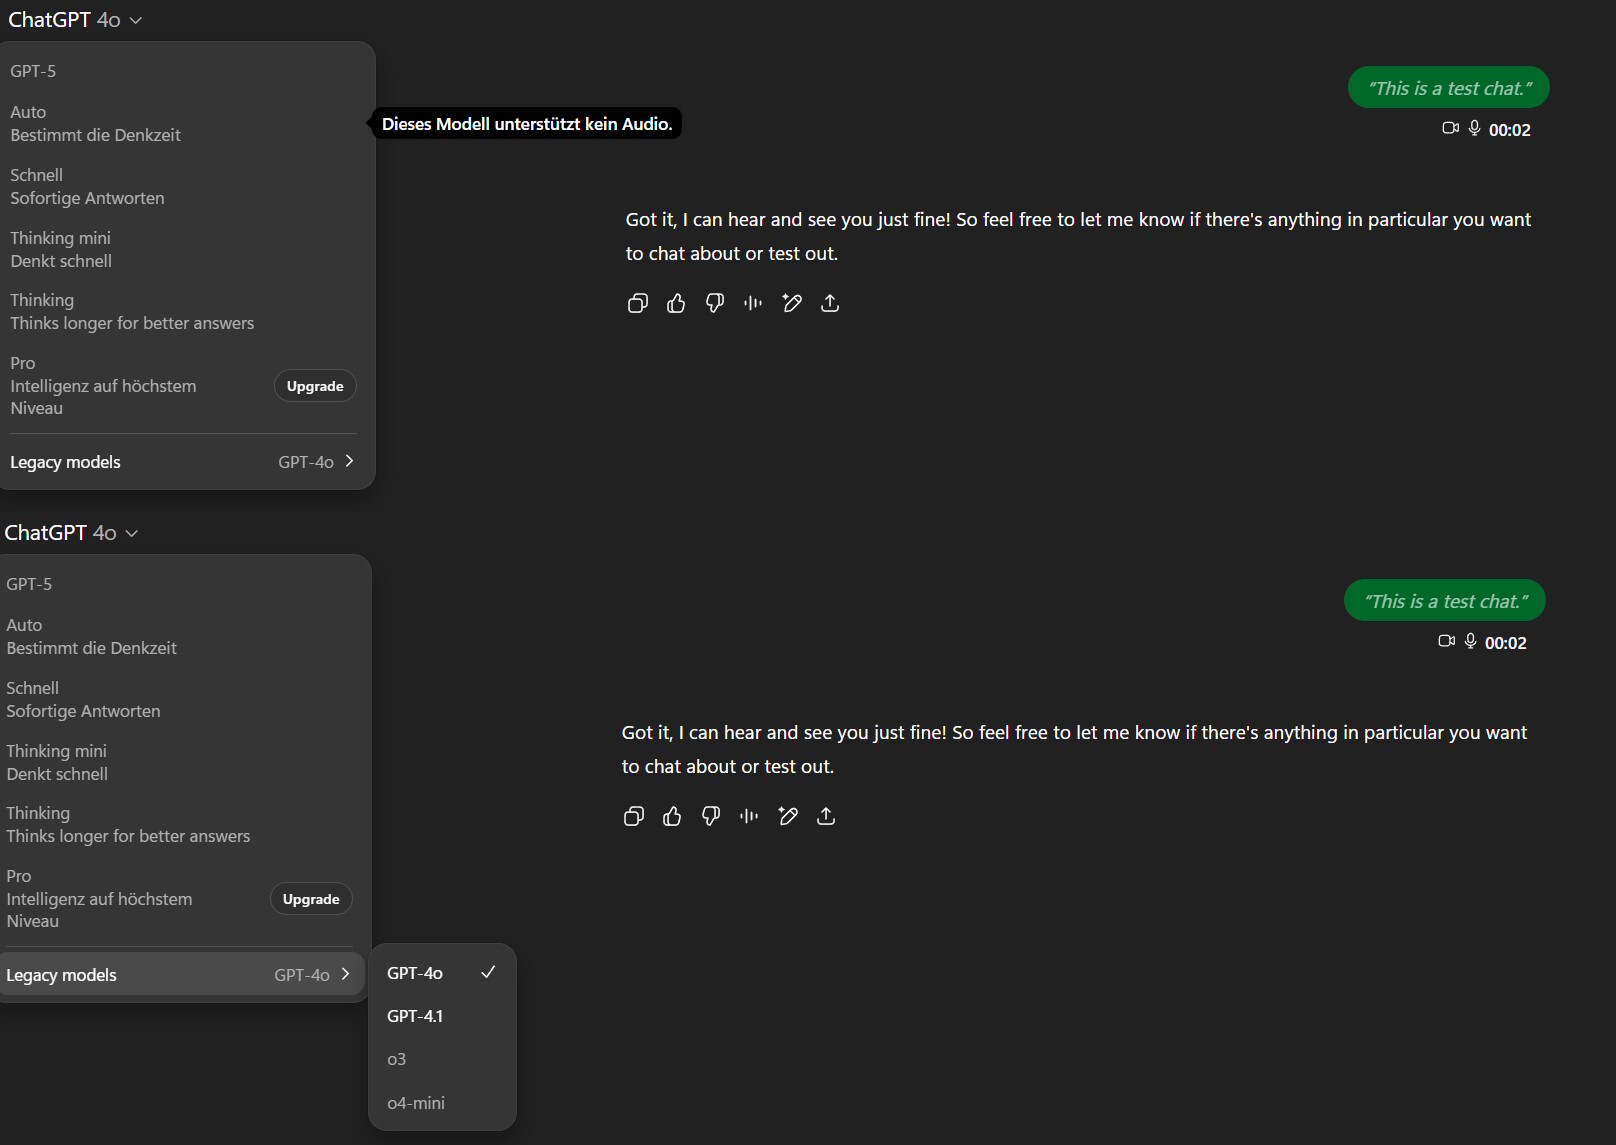Screen dimensions: 1616x1145
Task: Click the 'Got it, I can hear' reply in upper chat
Action: [x=1078, y=237]
